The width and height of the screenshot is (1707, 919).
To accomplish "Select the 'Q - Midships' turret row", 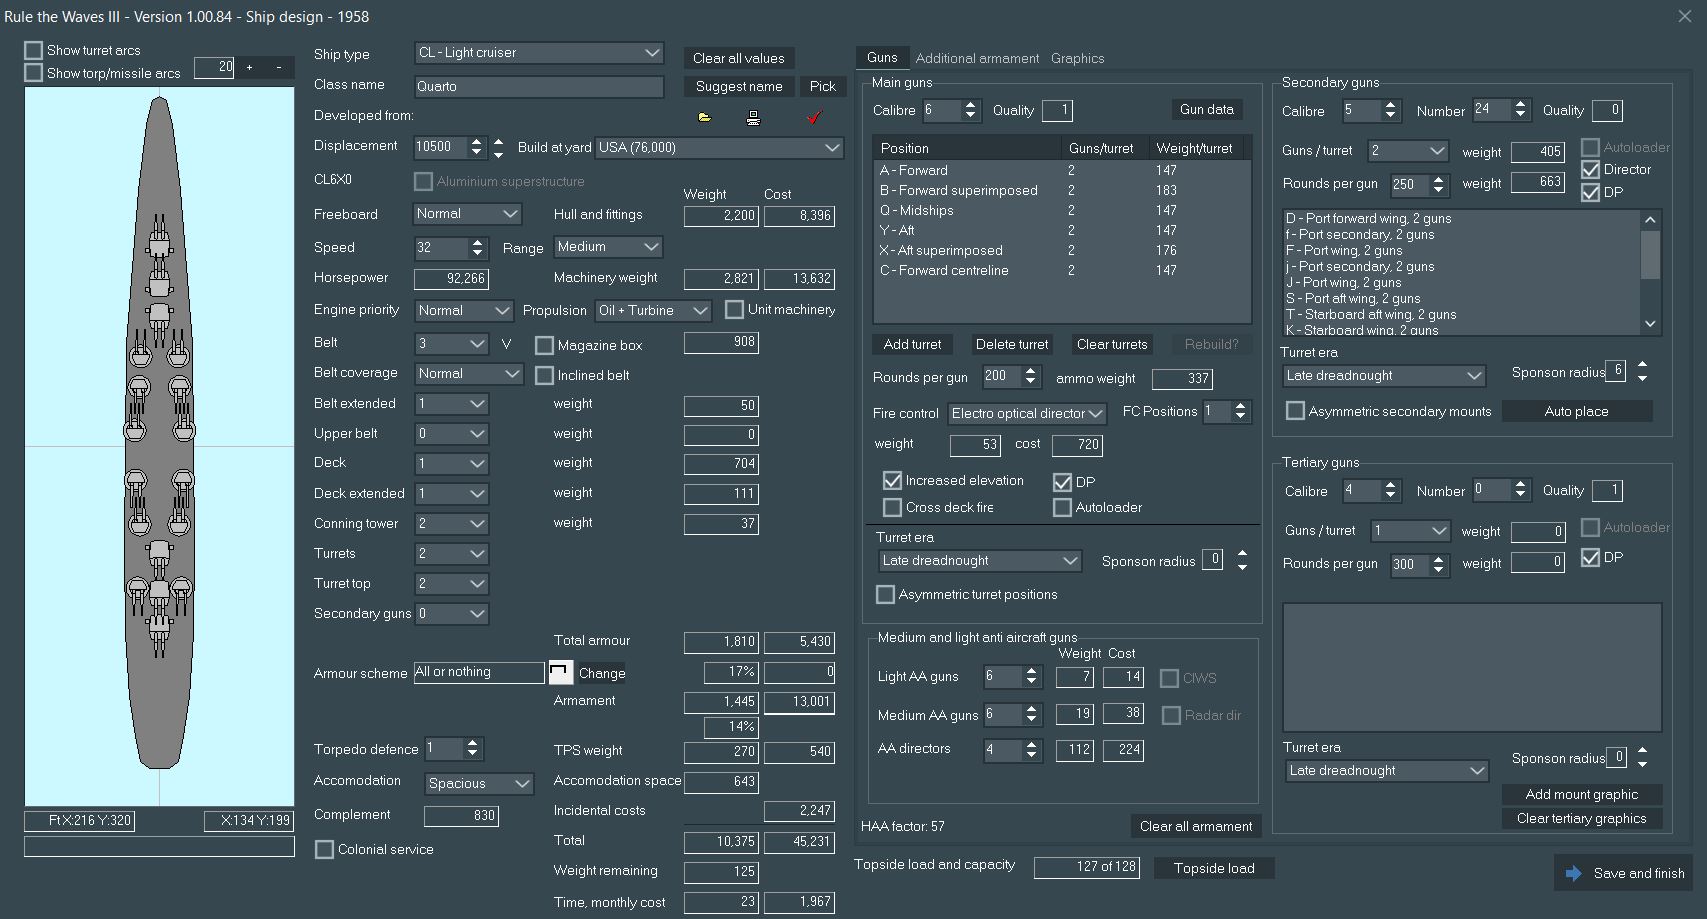I will (x=1062, y=210).
